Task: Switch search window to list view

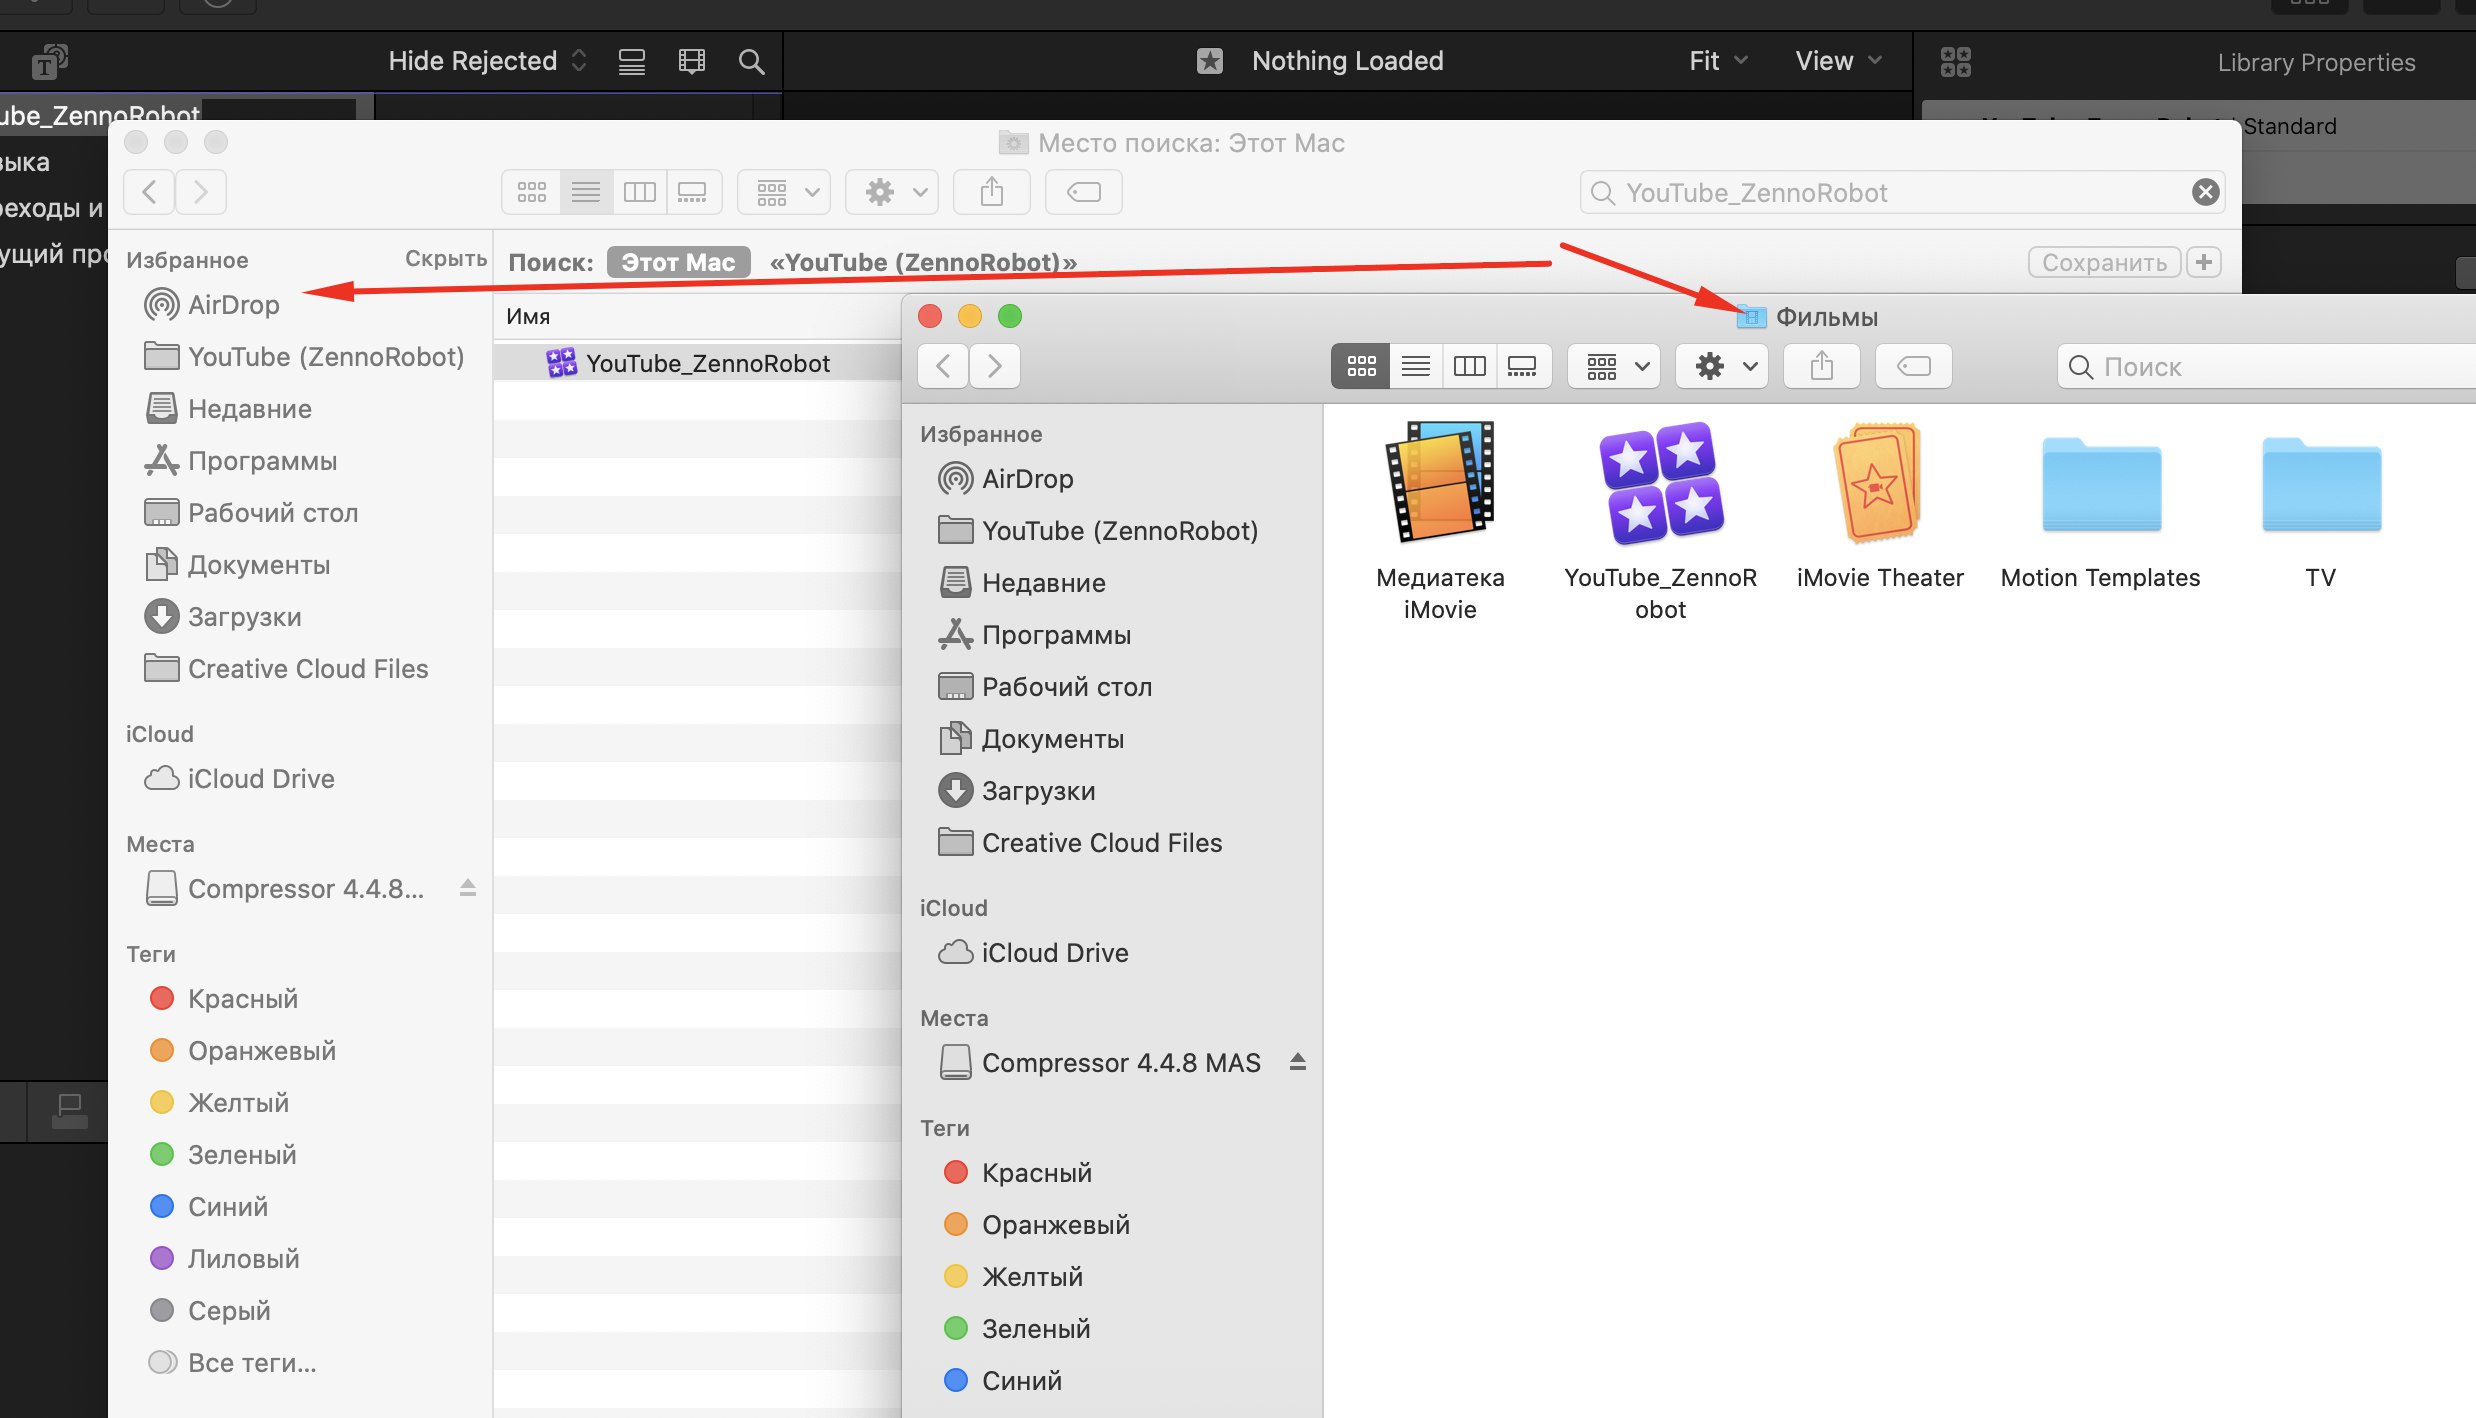Action: click(x=585, y=192)
